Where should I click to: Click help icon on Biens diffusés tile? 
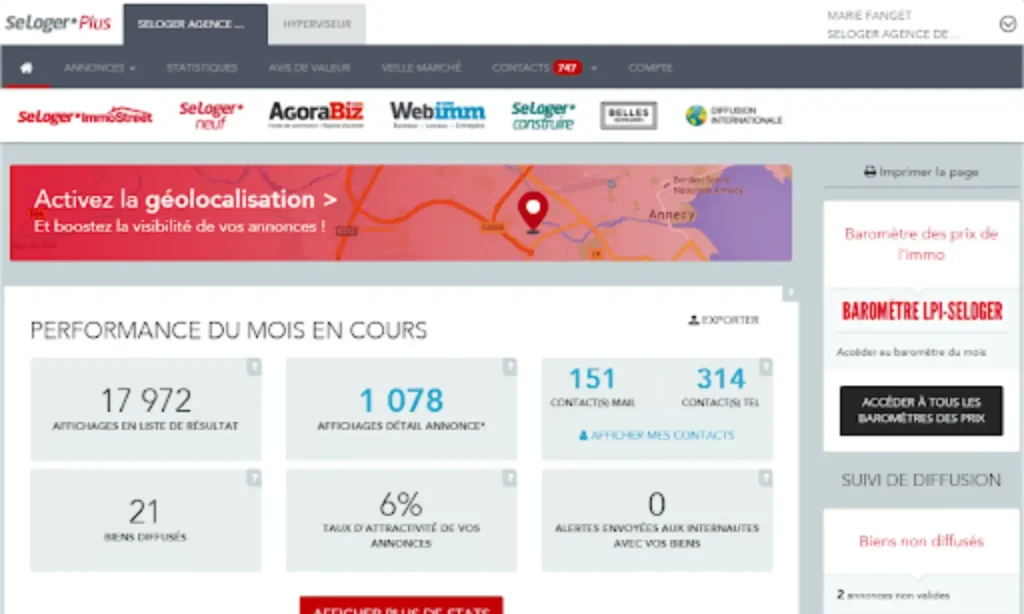pyautogui.click(x=254, y=479)
